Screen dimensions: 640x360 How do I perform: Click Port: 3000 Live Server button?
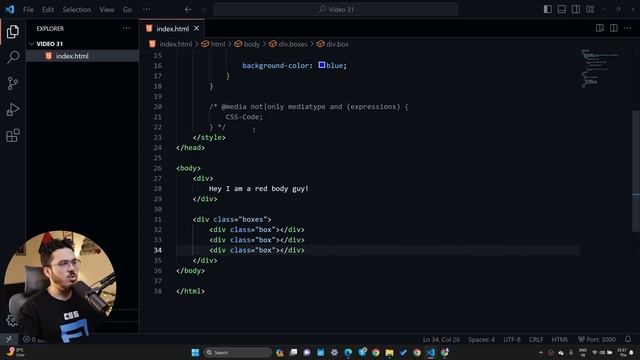(x=597, y=340)
